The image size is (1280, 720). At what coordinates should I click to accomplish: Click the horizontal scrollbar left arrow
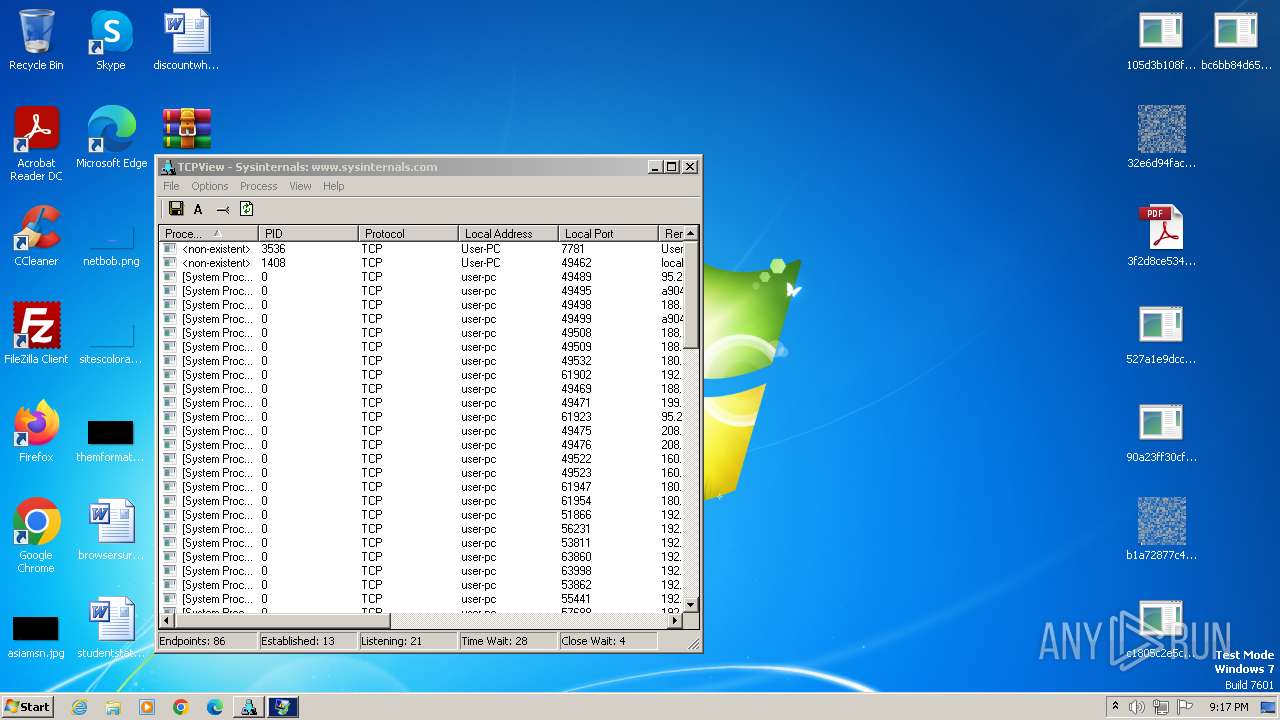[167, 620]
